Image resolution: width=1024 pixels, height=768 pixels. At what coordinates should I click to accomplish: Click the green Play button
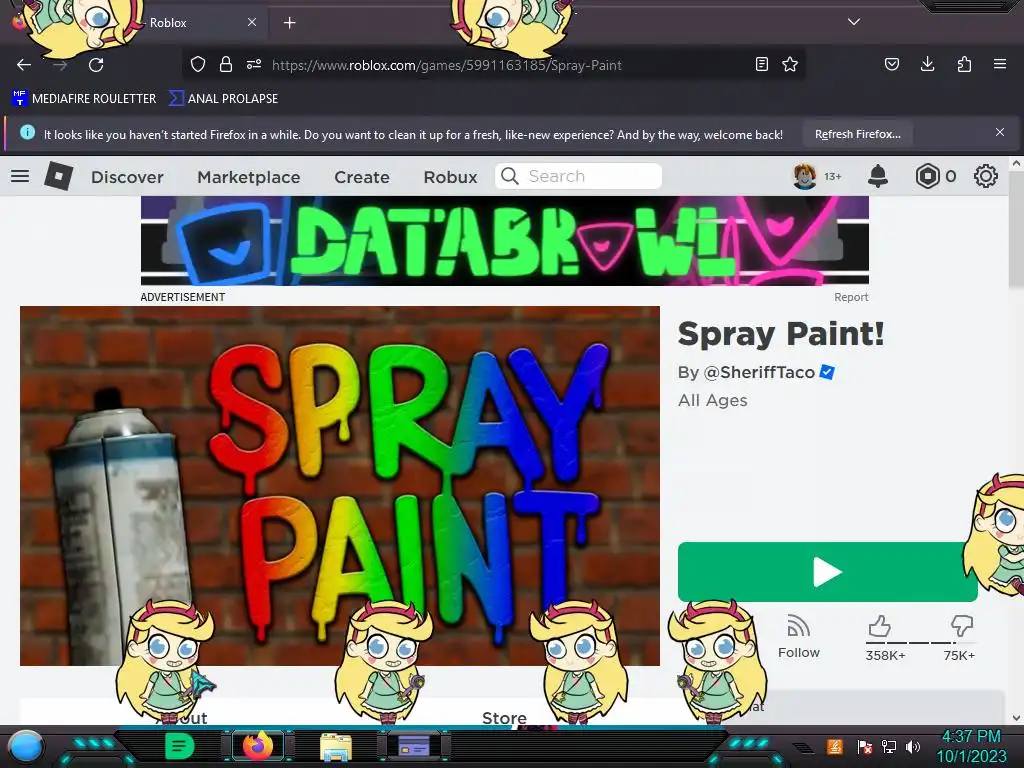[x=827, y=572]
